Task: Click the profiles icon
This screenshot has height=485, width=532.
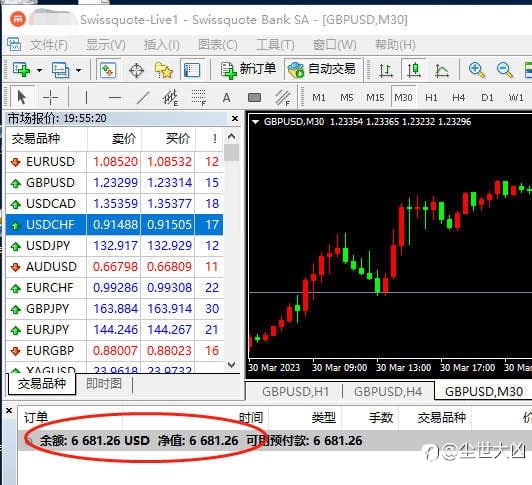Action: [60, 70]
